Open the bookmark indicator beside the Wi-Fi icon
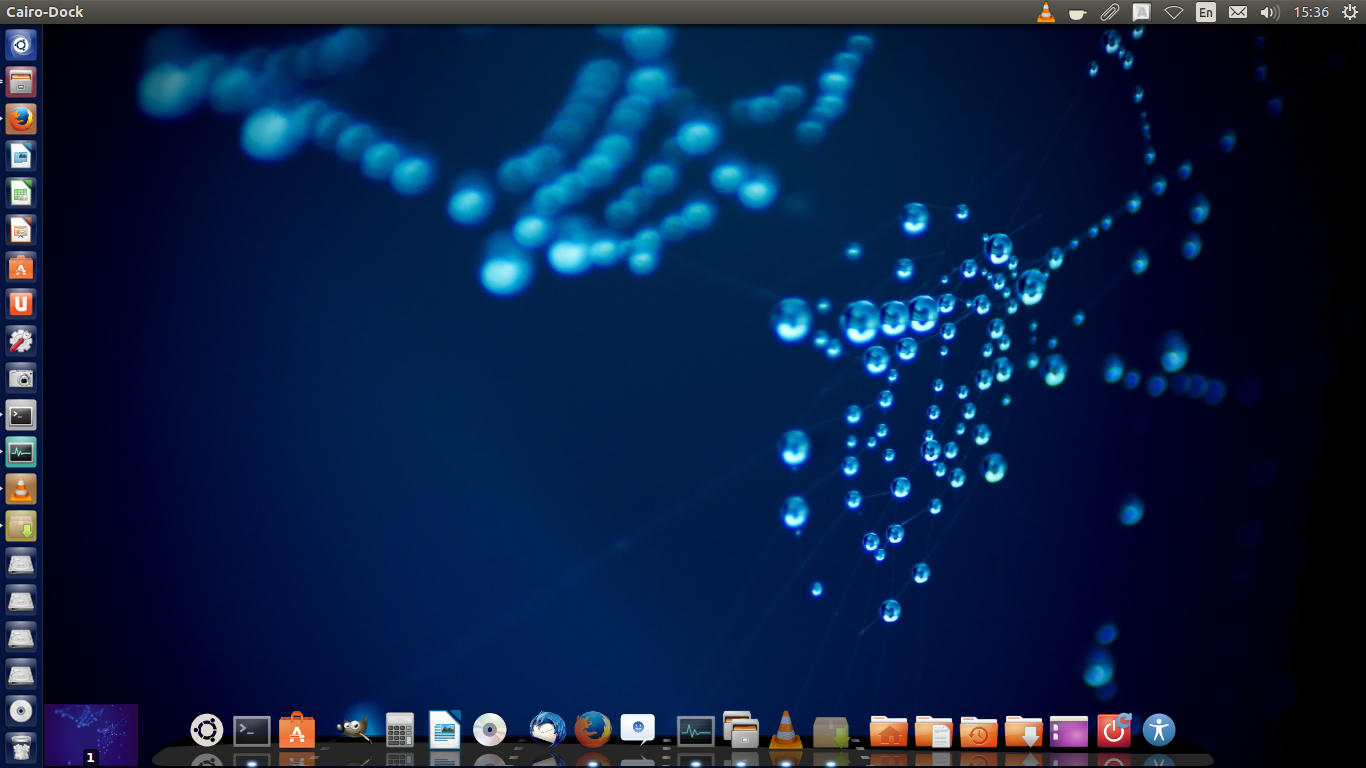This screenshot has width=1366, height=768. pos(1142,12)
